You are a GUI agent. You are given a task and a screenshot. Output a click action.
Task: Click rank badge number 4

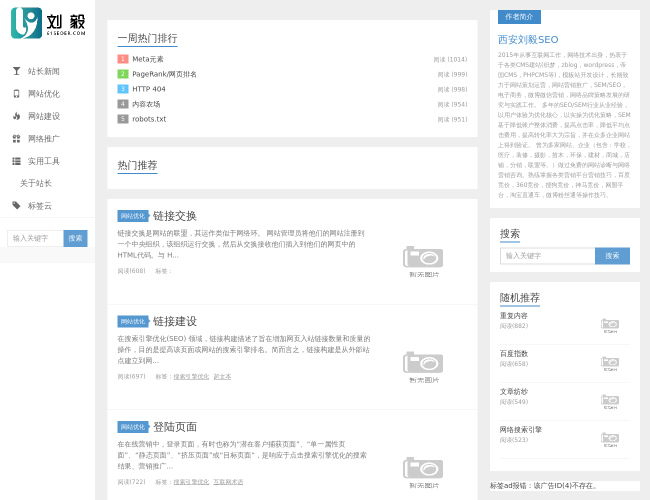(123, 104)
